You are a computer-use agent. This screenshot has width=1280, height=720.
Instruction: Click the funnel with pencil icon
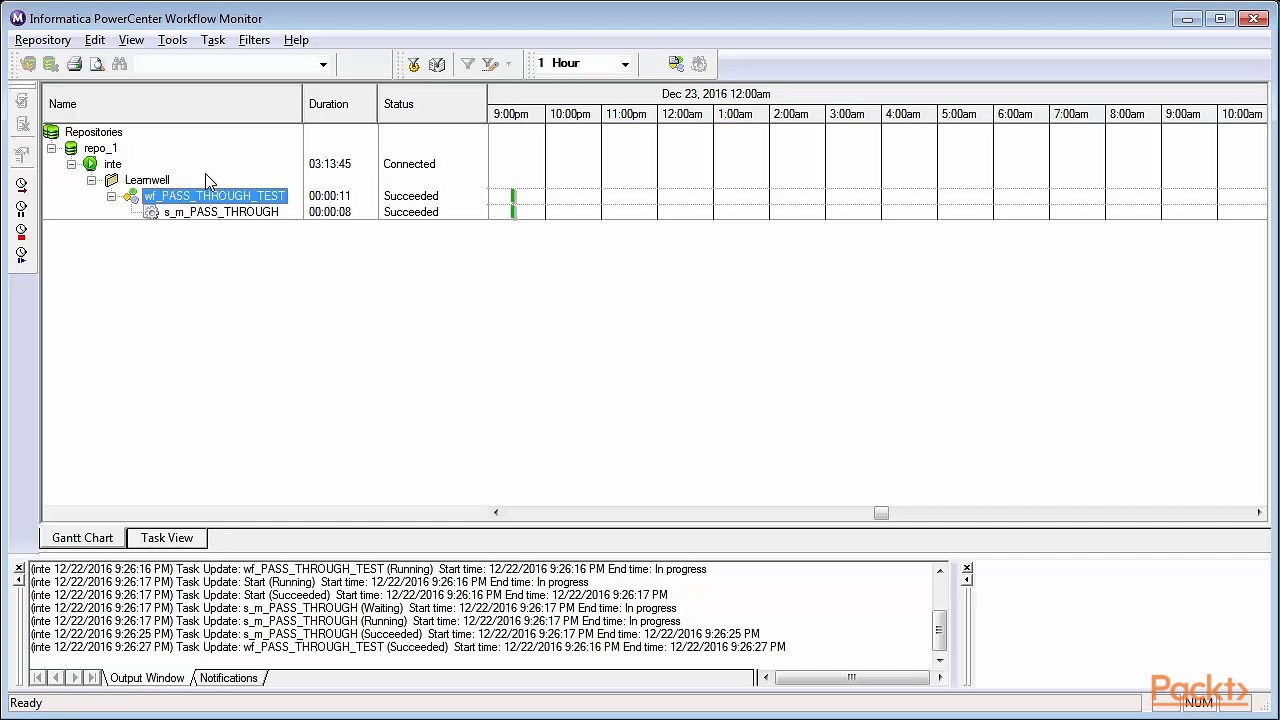490,64
